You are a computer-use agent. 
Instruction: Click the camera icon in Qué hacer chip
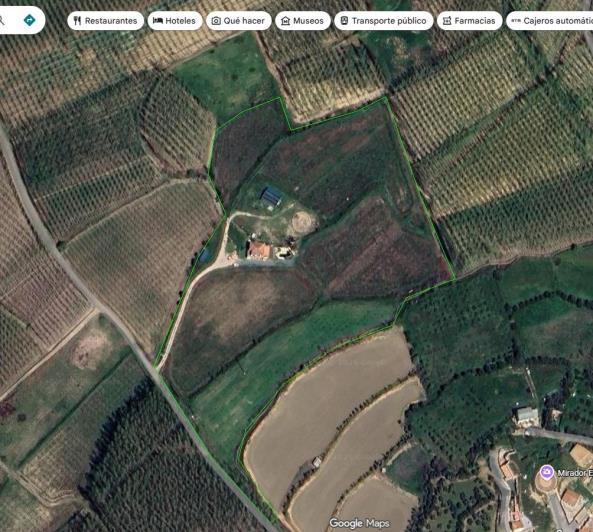(x=216, y=21)
